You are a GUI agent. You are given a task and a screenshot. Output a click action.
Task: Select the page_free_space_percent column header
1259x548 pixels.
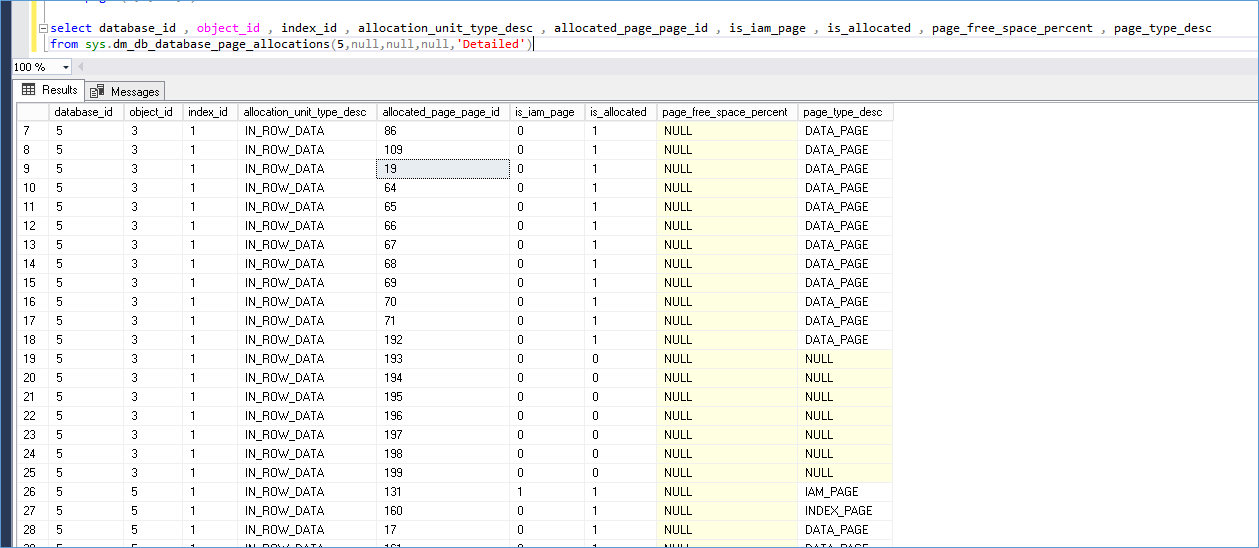[x=727, y=112]
